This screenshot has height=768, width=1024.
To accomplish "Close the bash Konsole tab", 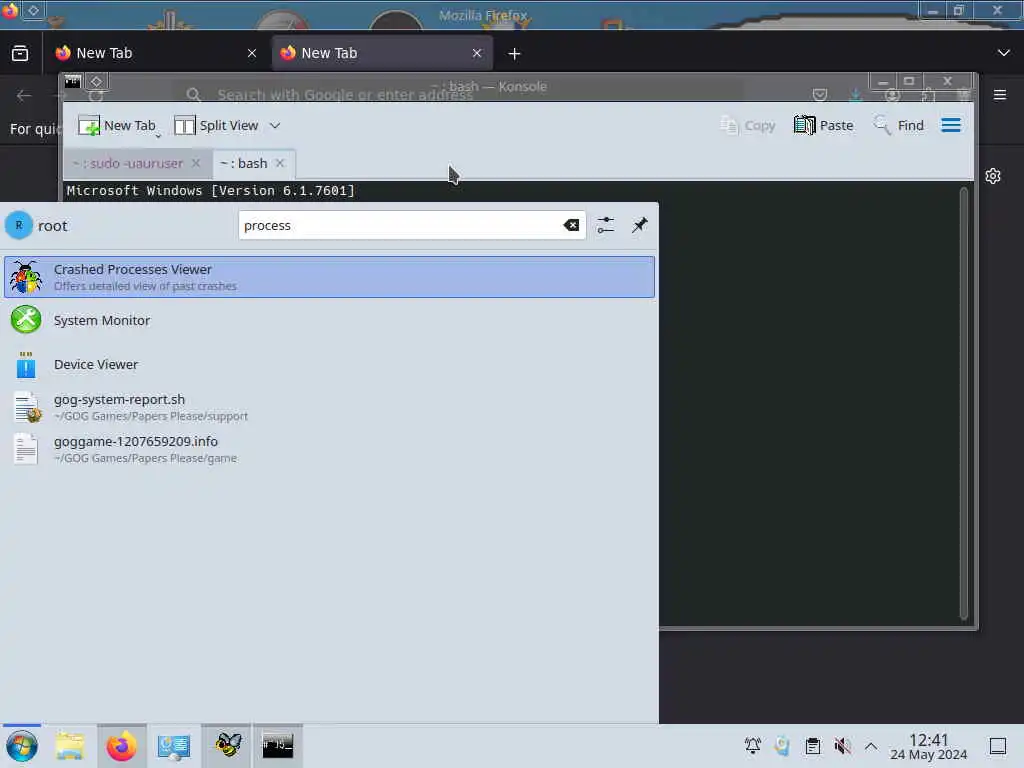I will (280, 163).
